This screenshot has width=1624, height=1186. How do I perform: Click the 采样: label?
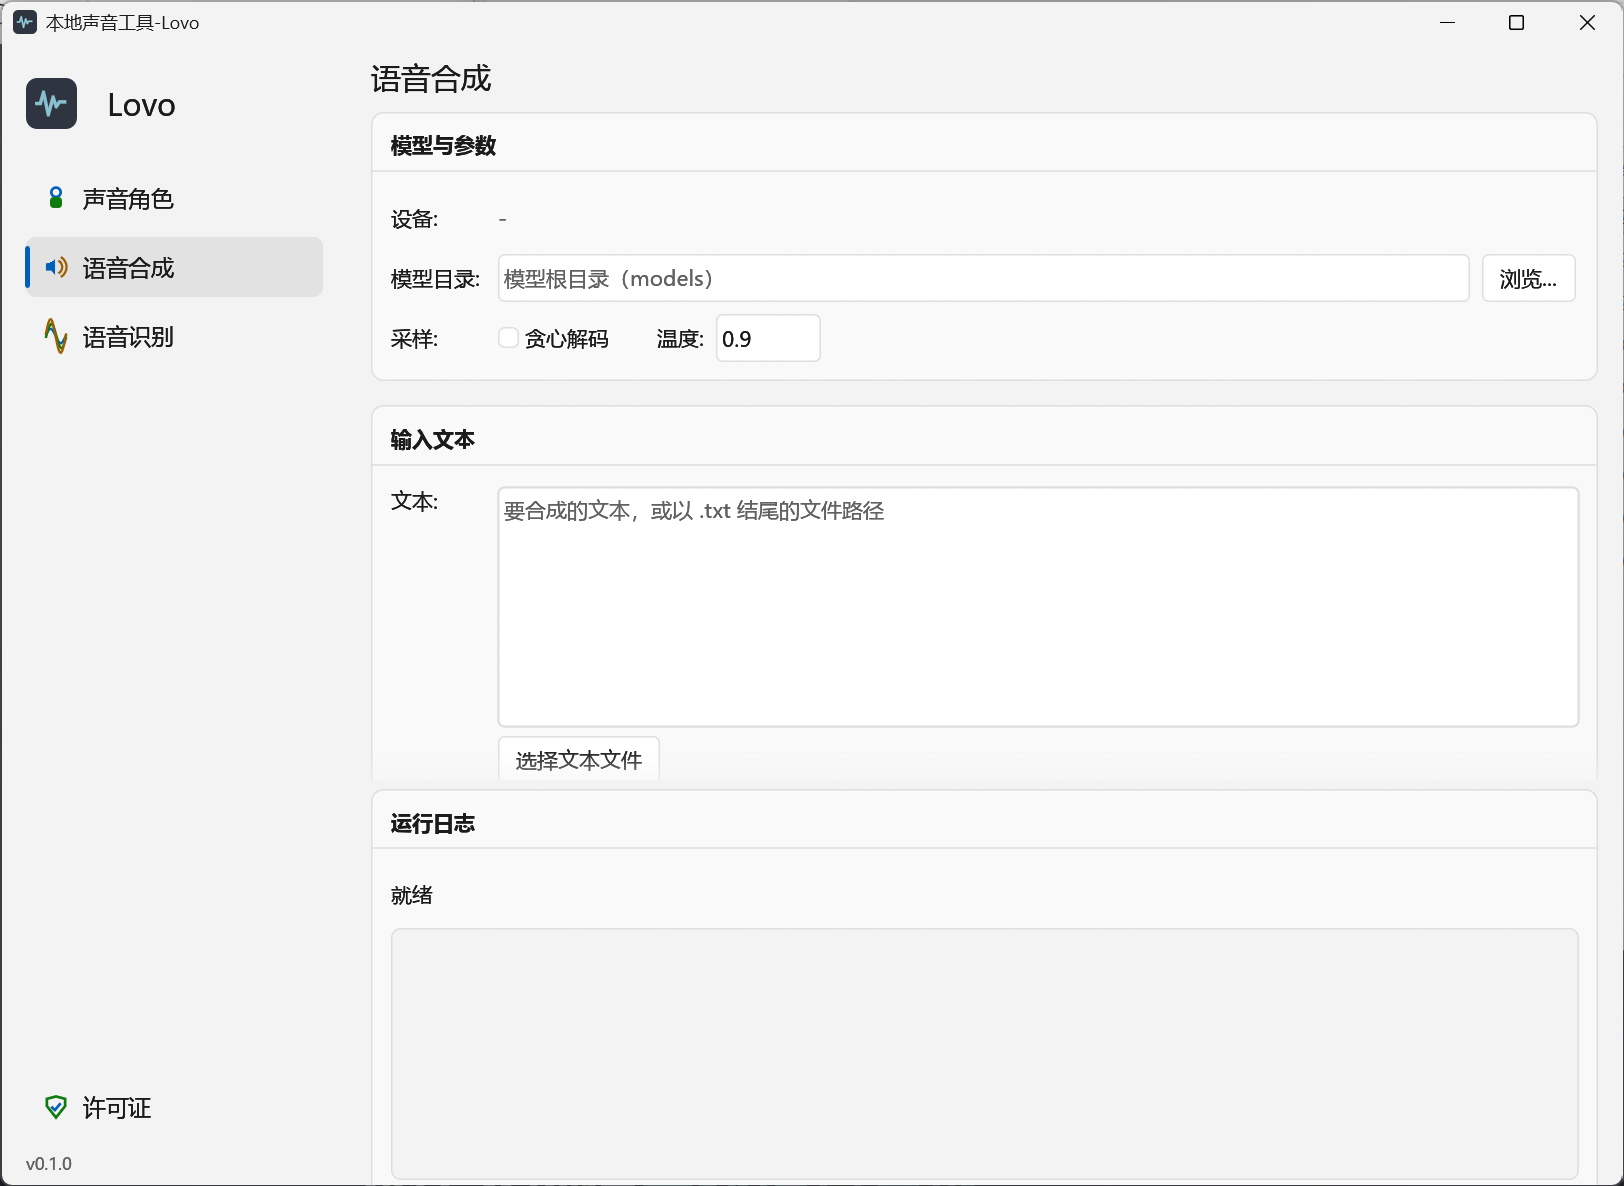[x=414, y=339]
